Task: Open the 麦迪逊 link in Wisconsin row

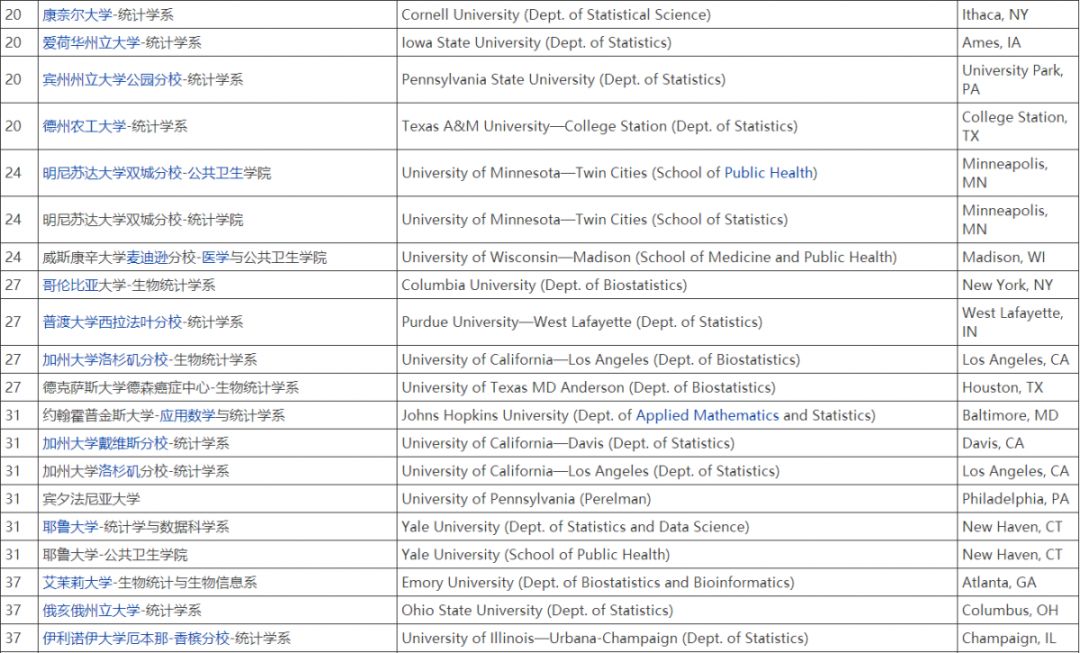Action: pyautogui.click(x=147, y=258)
